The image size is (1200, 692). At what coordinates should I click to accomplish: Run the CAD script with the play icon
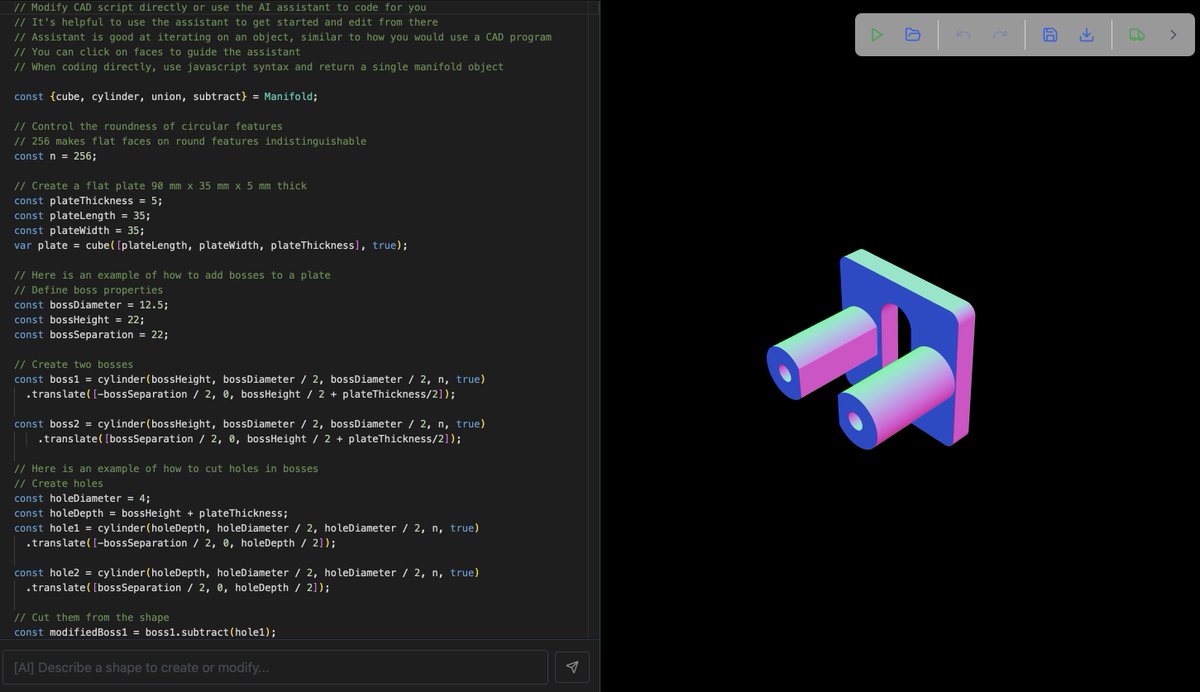876,35
